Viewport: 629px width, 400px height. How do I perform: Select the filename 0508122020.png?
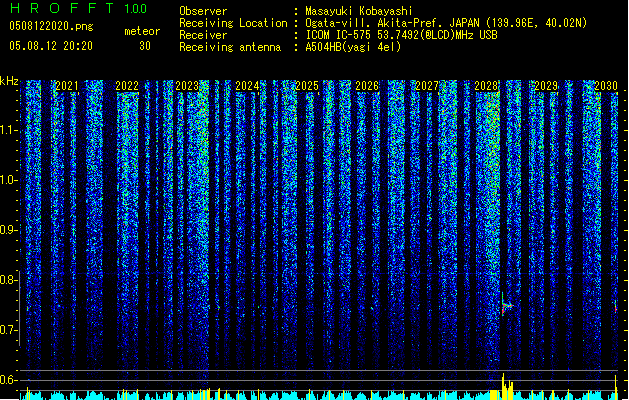click(x=51, y=27)
